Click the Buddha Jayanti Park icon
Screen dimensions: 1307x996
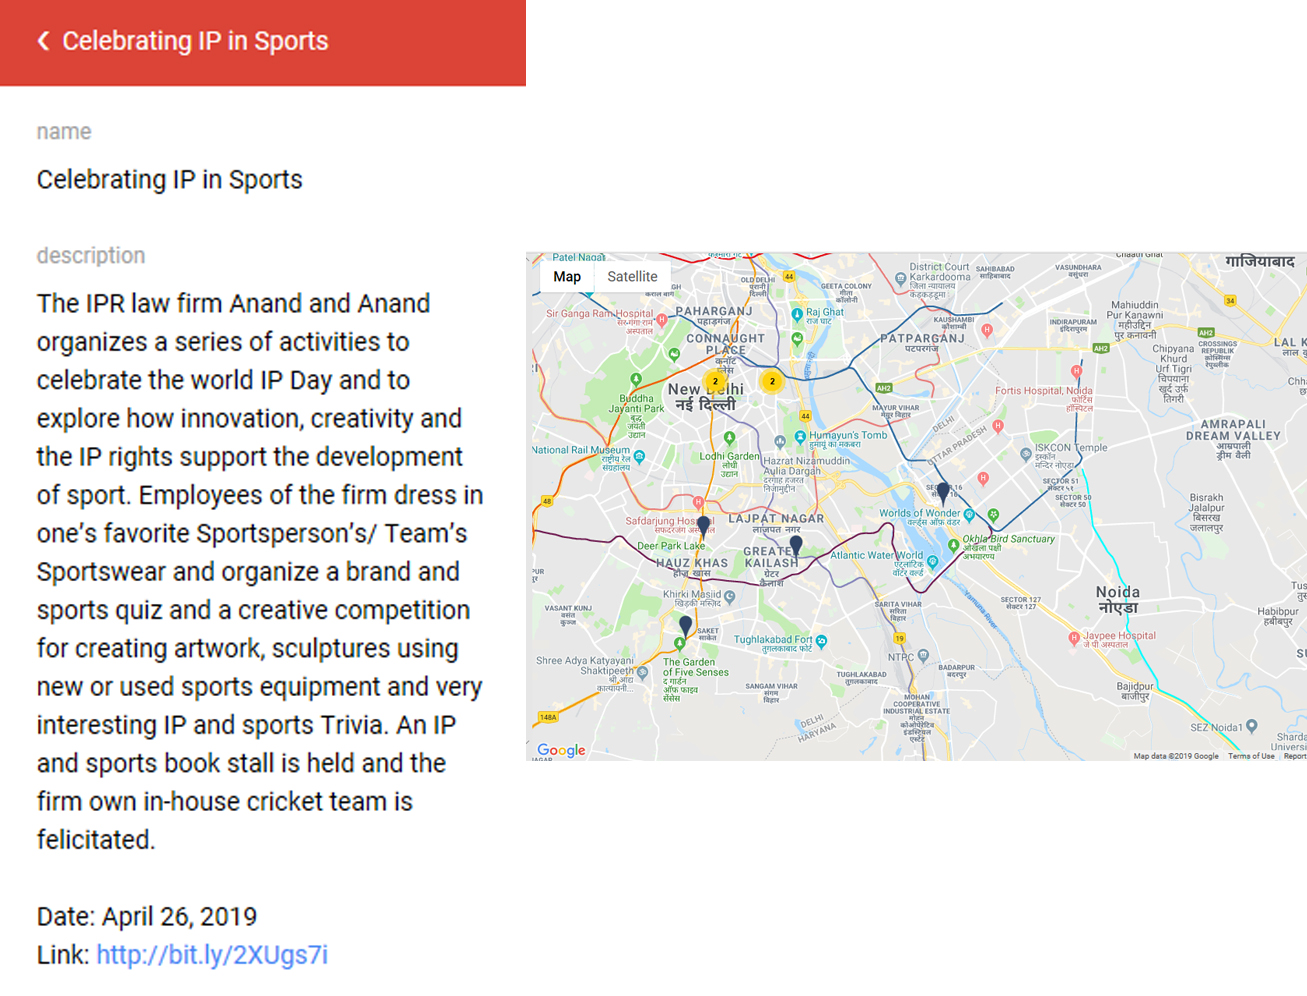pos(636,380)
